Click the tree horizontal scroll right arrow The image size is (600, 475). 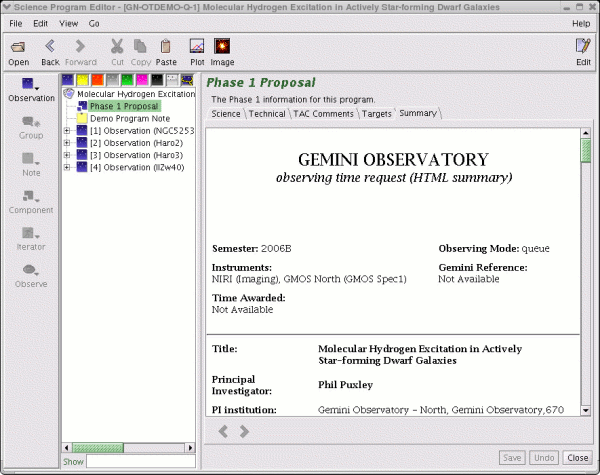pyautogui.click(x=191, y=447)
